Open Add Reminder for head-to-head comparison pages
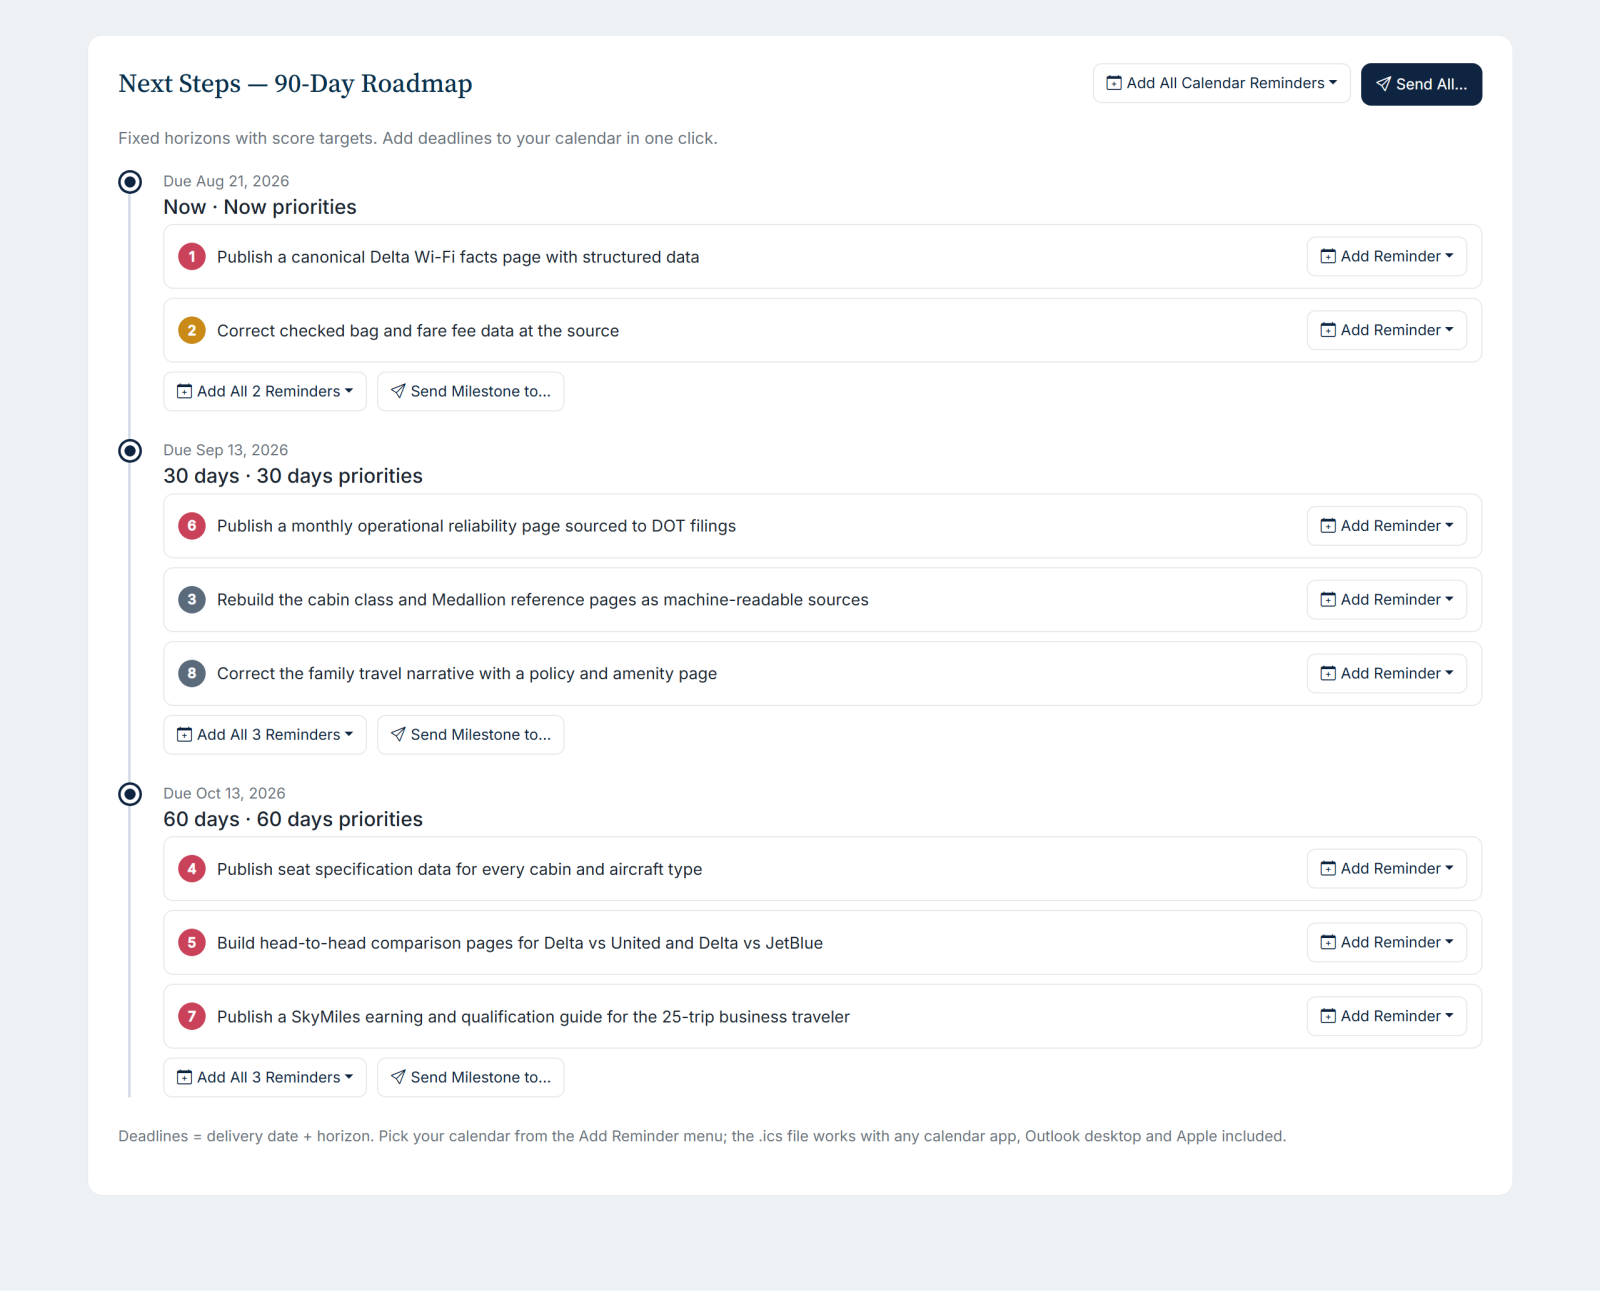This screenshot has height=1307, width=1600. (x=1386, y=943)
